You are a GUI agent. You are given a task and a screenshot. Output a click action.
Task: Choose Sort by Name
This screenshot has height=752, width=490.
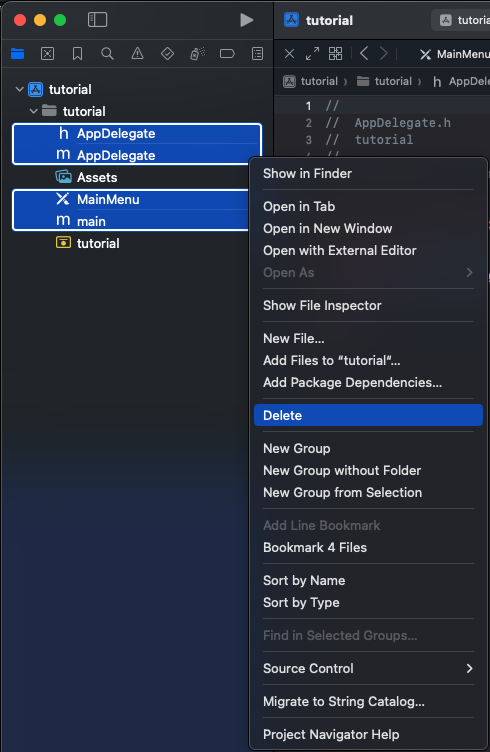coord(368,581)
